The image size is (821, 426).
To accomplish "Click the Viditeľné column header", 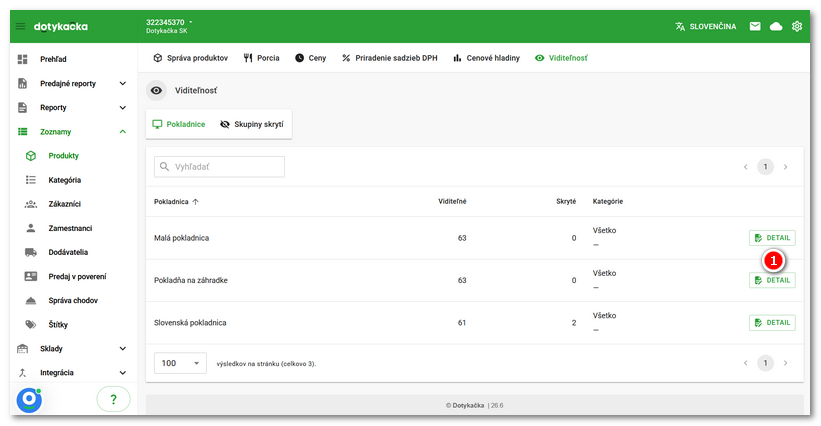I will pyautogui.click(x=452, y=201).
